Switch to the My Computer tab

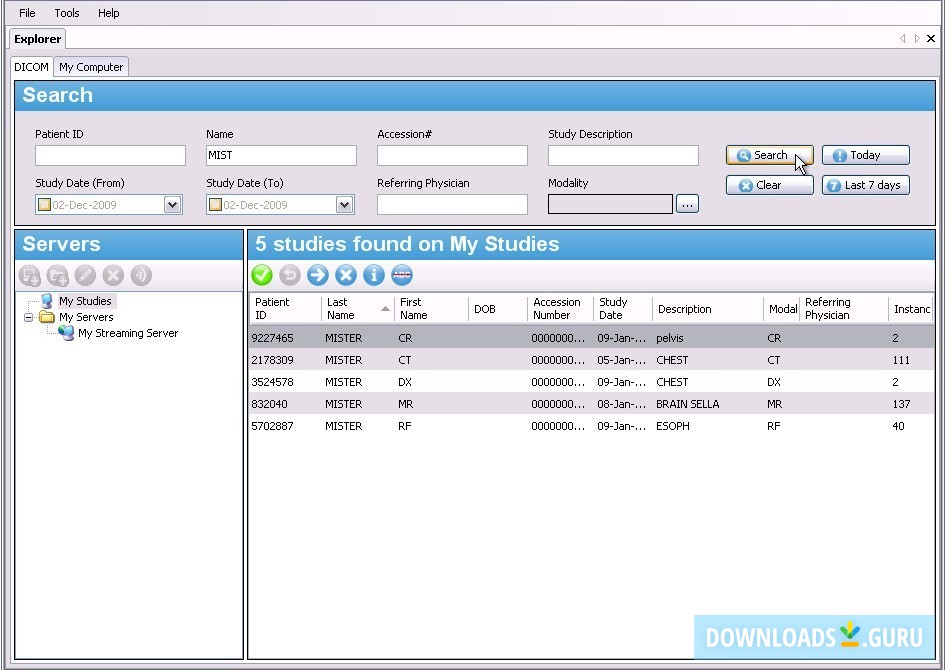(x=91, y=67)
